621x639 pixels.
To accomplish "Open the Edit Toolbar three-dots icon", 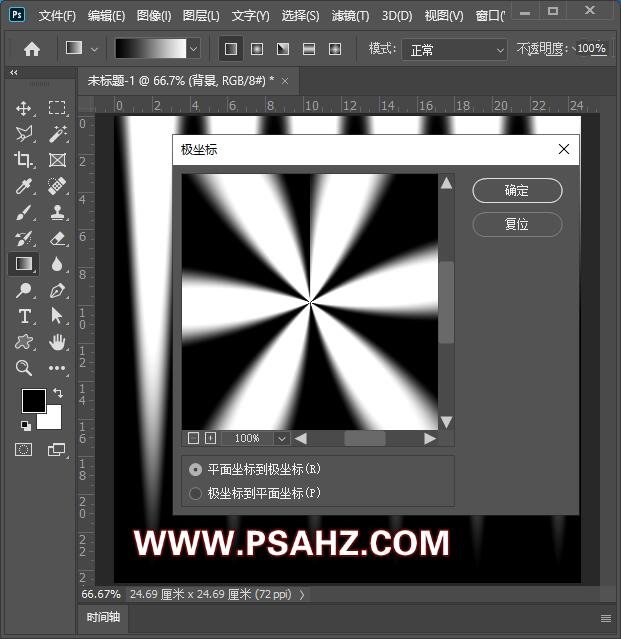I will click(57, 368).
